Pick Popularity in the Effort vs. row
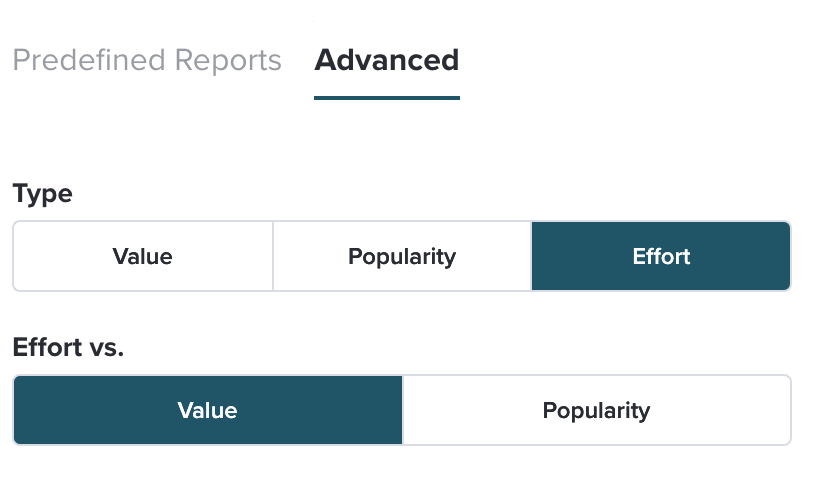This screenshot has height=490, width=820. (597, 410)
